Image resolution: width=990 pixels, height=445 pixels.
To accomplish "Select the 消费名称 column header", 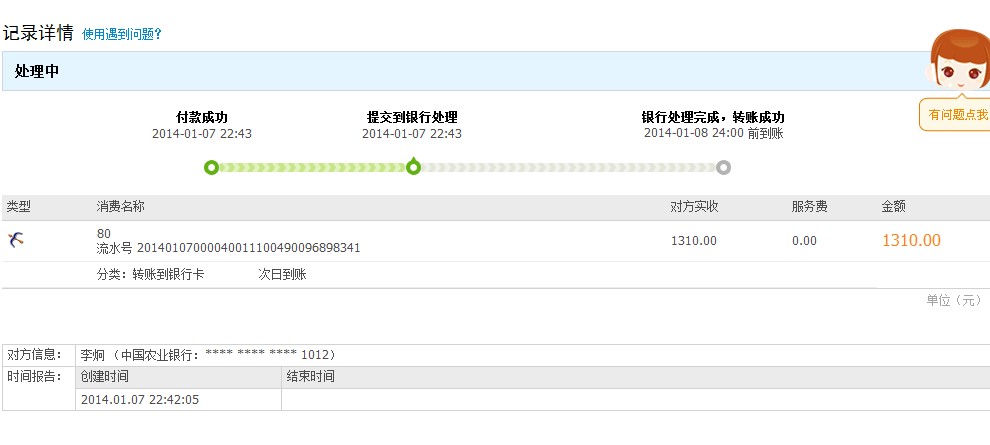I will coord(121,207).
